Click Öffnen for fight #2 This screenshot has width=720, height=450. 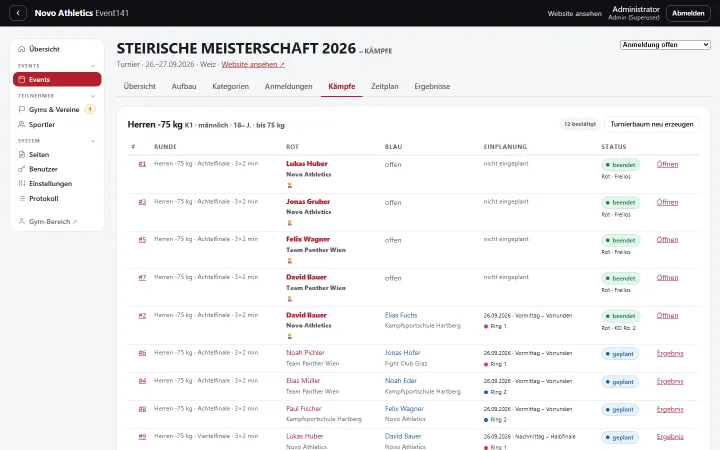pos(667,316)
